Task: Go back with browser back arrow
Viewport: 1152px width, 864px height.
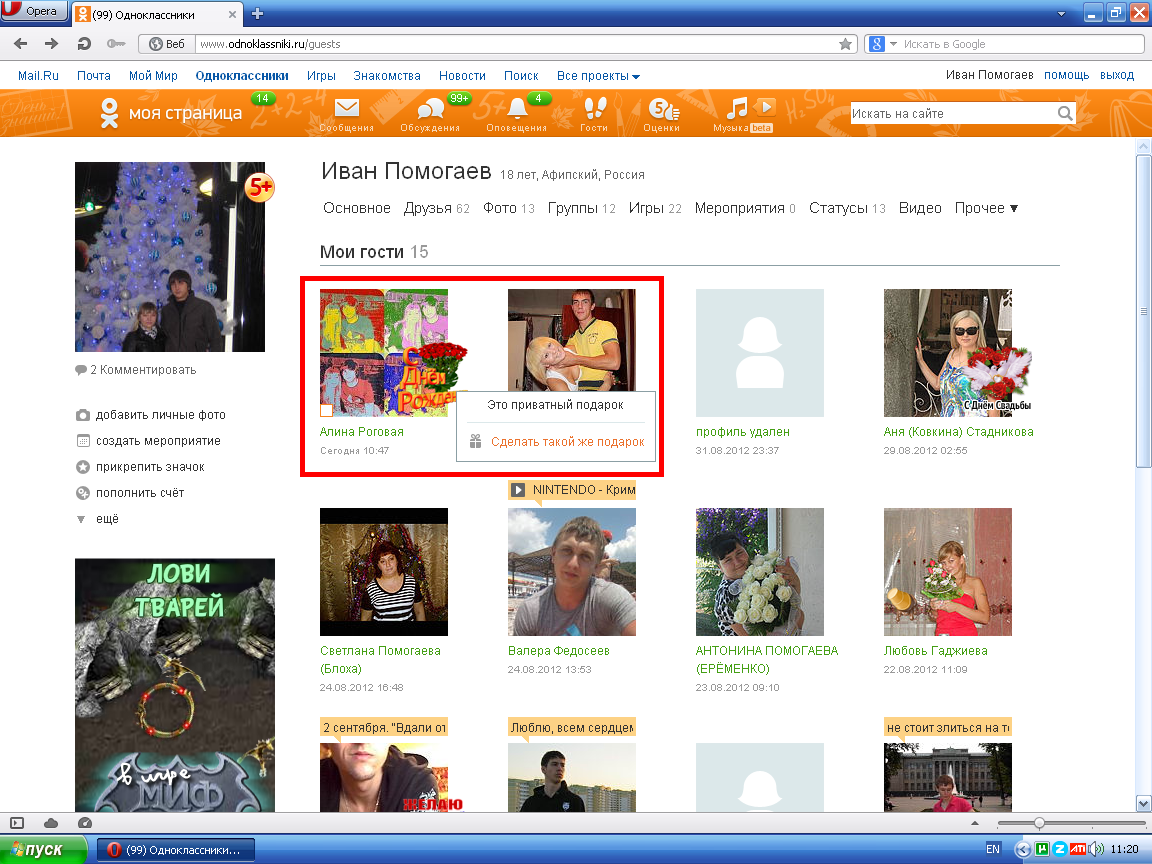Action: pos(21,44)
